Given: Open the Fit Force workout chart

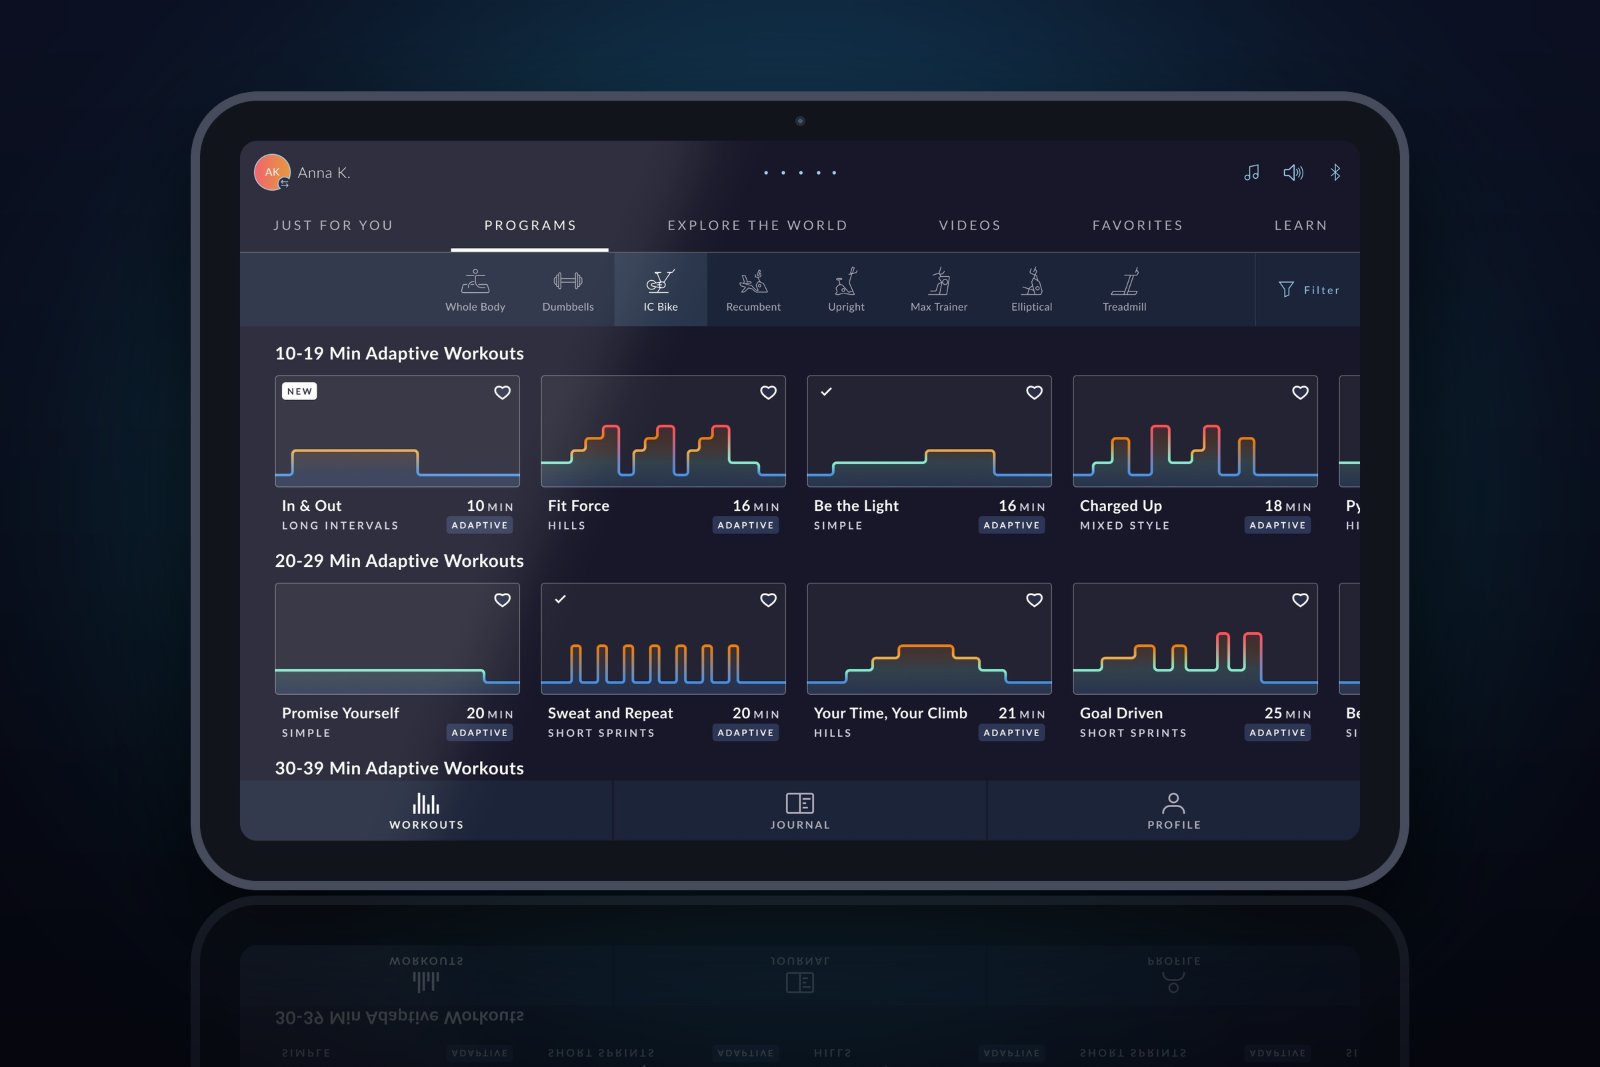Looking at the screenshot, I should click(663, 431).
